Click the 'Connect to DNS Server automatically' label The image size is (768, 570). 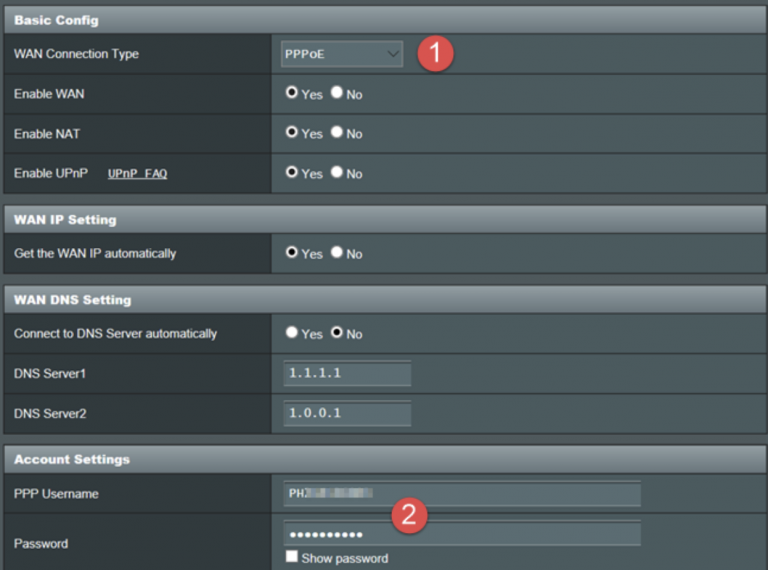point(116,334)
